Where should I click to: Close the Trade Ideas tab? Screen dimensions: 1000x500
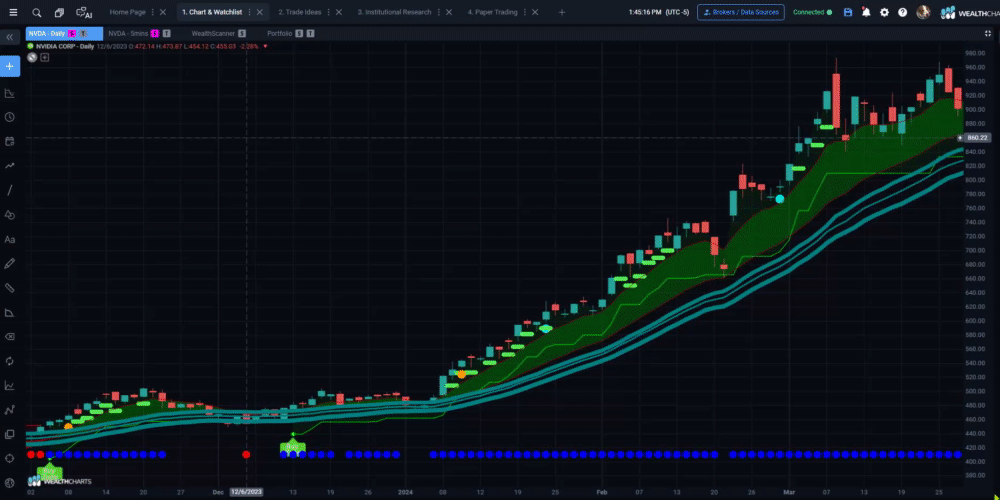pyautogui.click(x=339, y=12)
